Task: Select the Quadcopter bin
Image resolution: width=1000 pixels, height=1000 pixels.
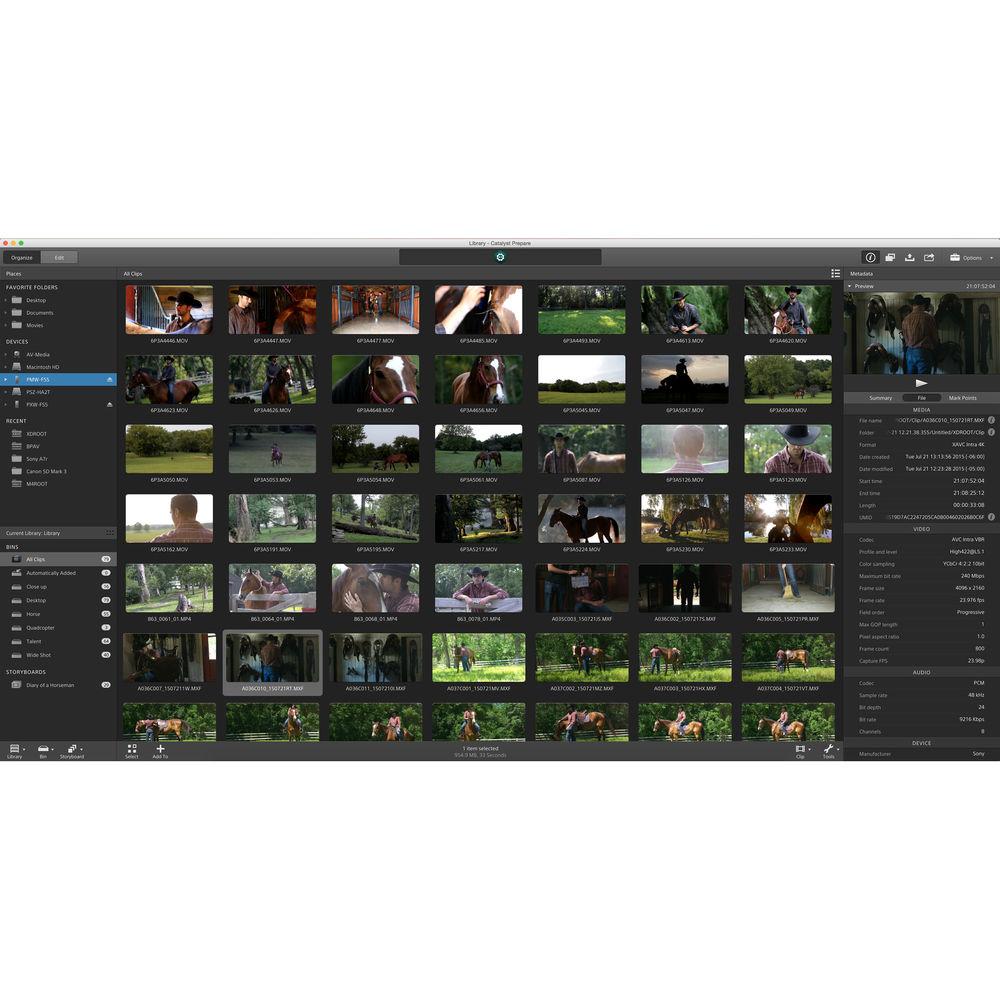Action: click(x=40, y=627)
